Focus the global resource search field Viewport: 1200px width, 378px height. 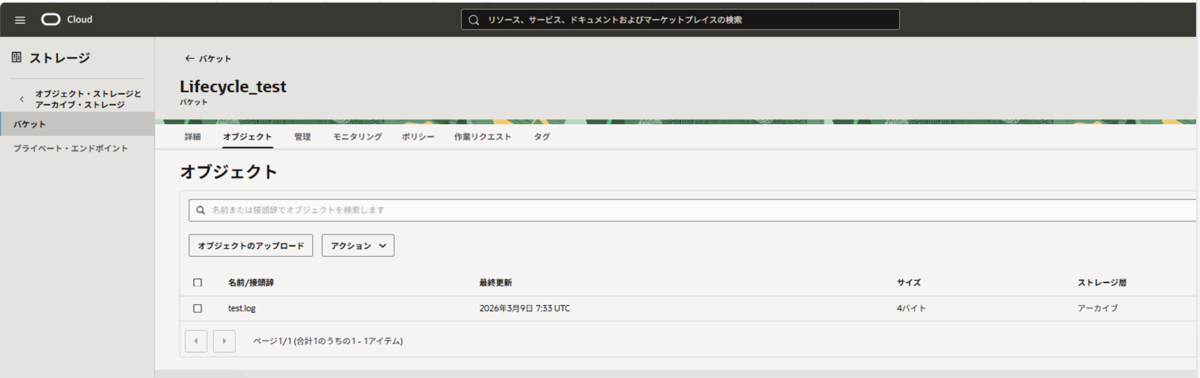[680, 20]
